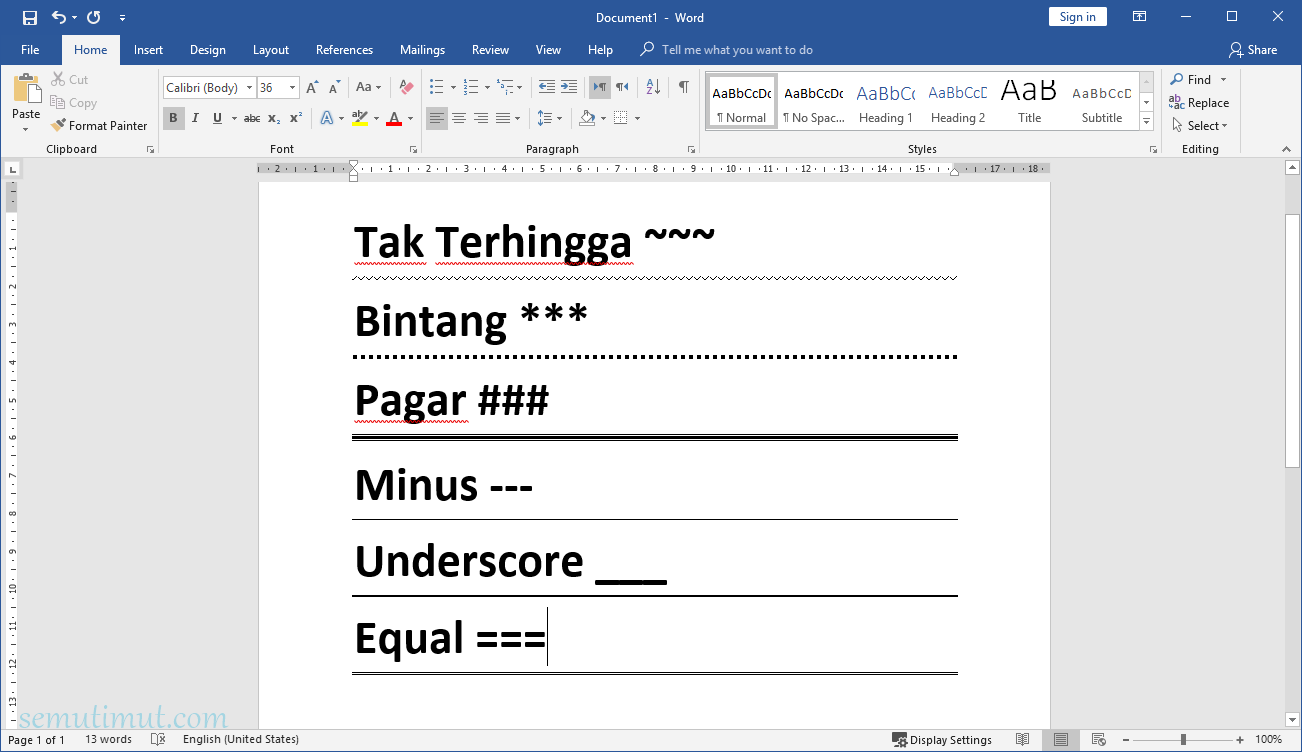Screen dimensions: 1302x752
Task: Toggle Underline formatting
Action: [x=217, y=118]
